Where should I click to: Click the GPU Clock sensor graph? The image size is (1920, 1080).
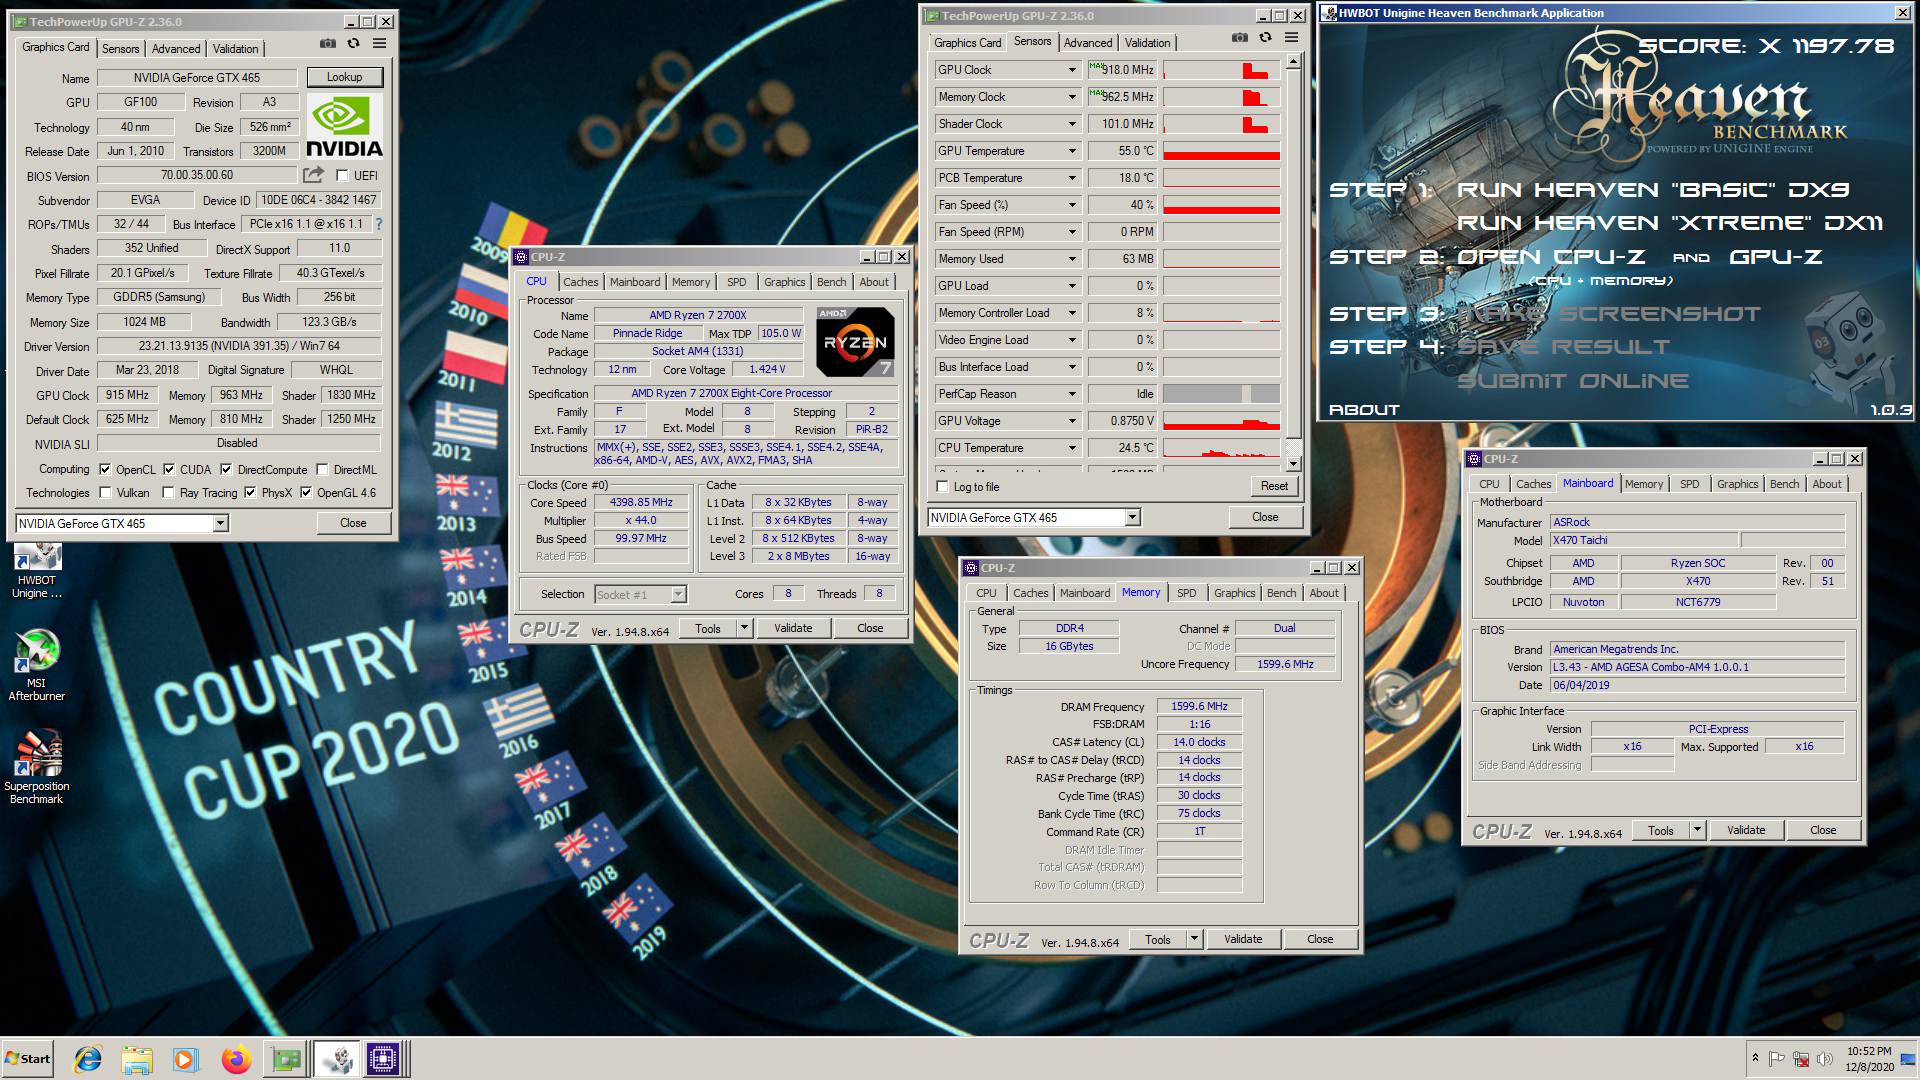(1221, 70)
